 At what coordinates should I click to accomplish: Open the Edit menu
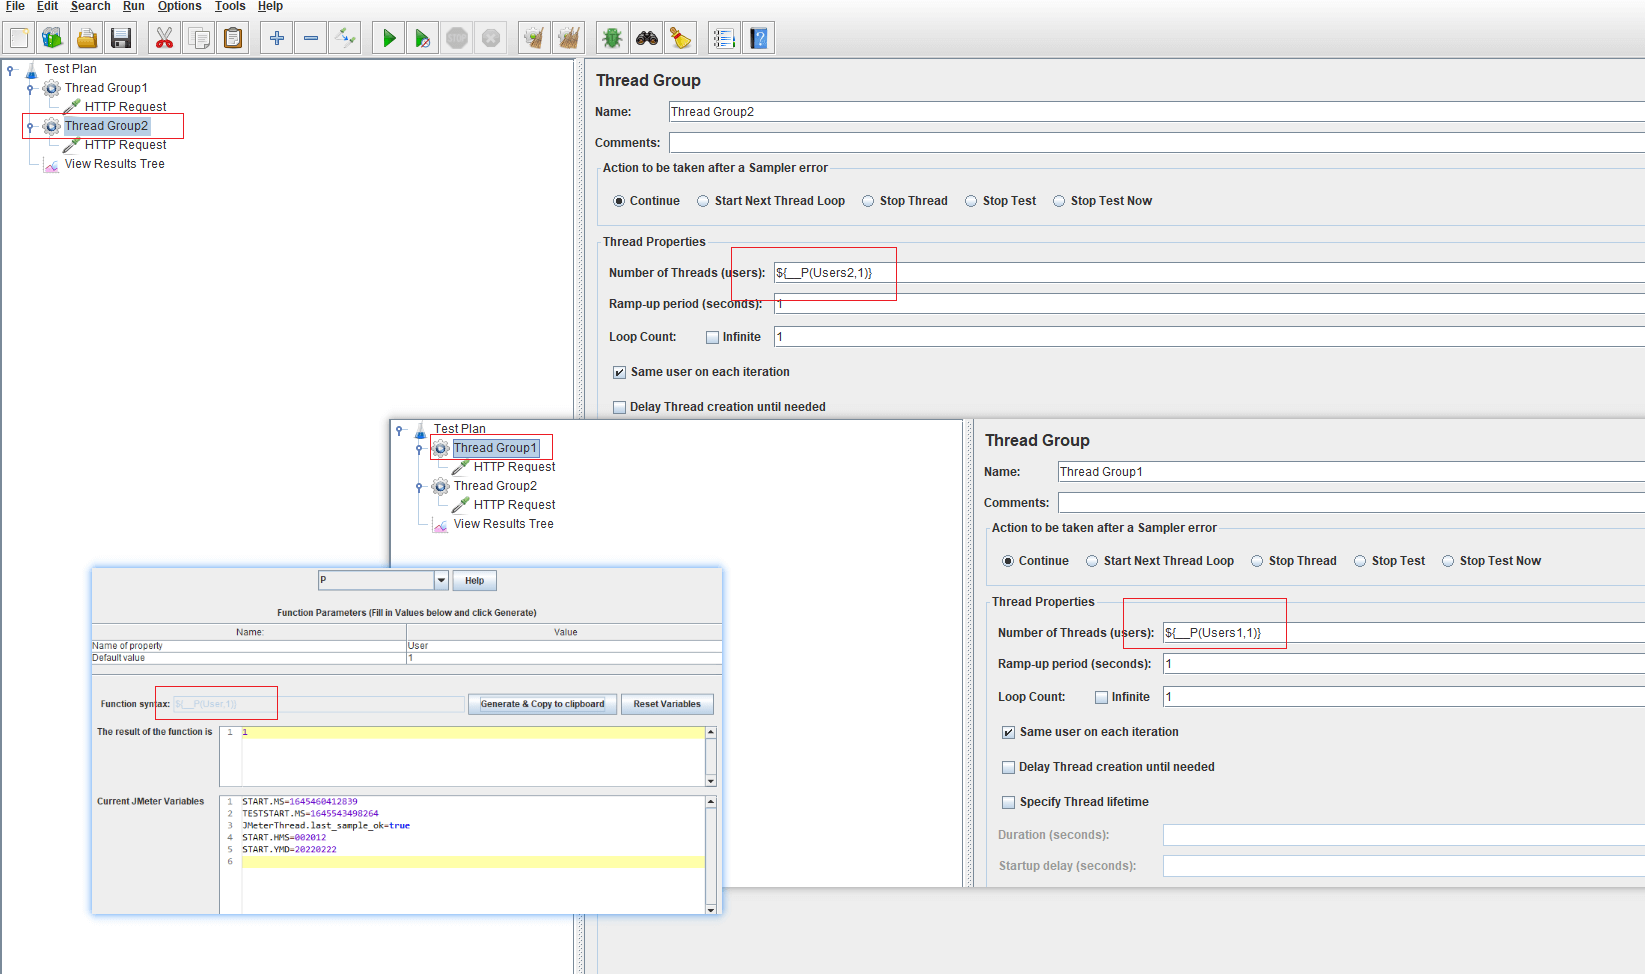[x=48, y=6]
